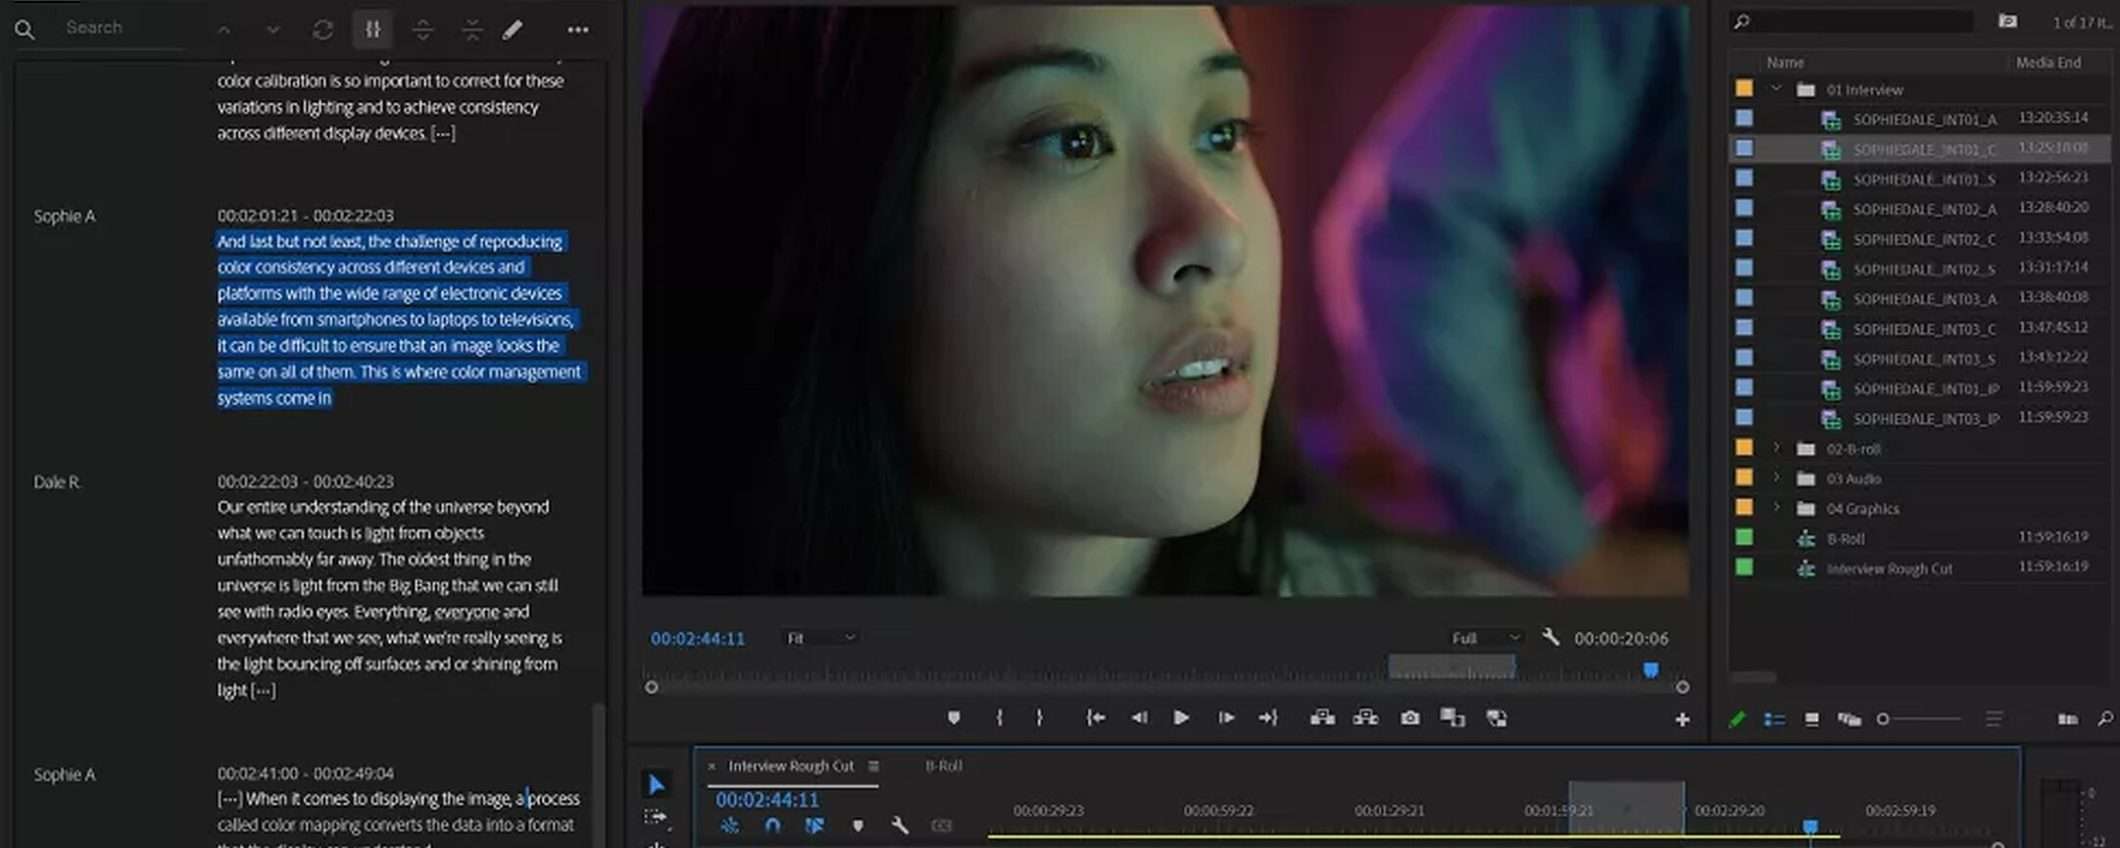Open the Fit zoom level dropdown
2120x848 pixels.
coord(820,638)
